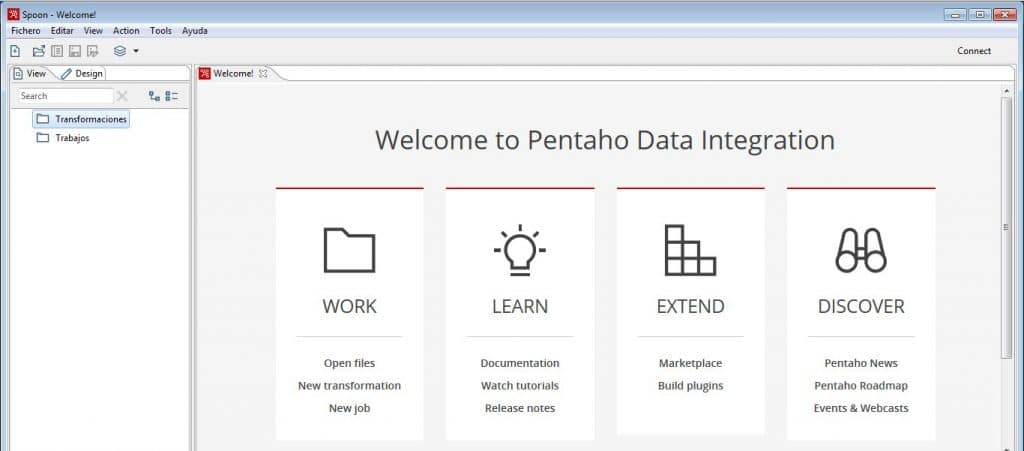Open the perspectives dropdown arrow
Screen dimensions: 1024x451
point(136,51)
